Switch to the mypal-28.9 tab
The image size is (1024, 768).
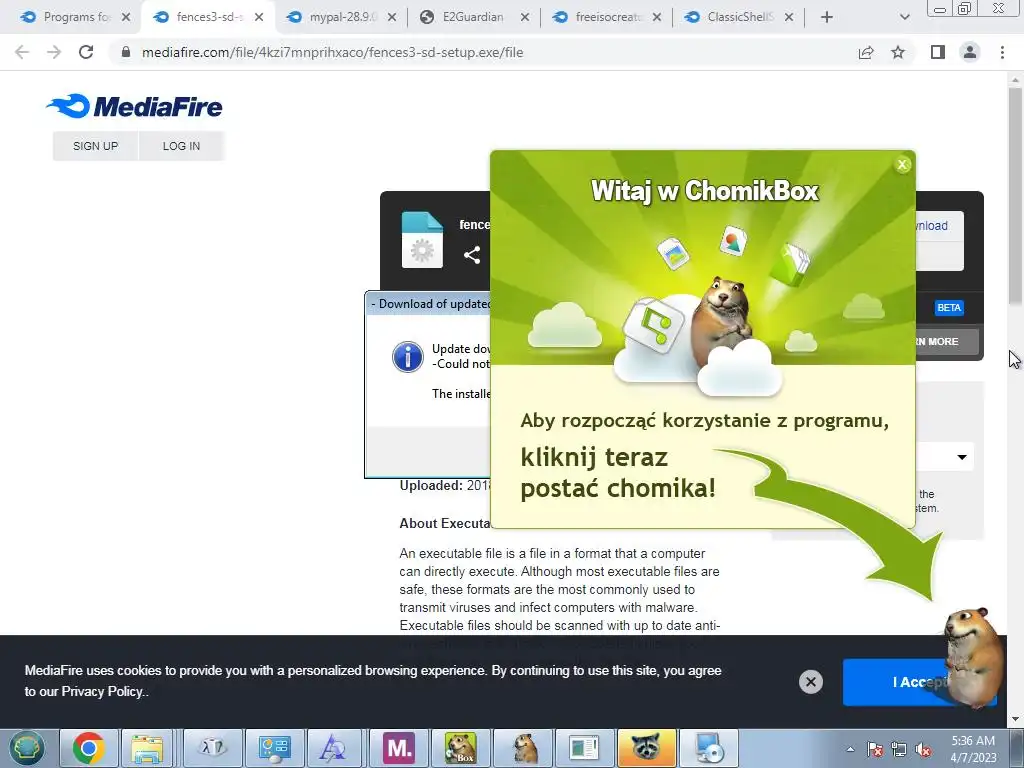click(x=340, y=17)
